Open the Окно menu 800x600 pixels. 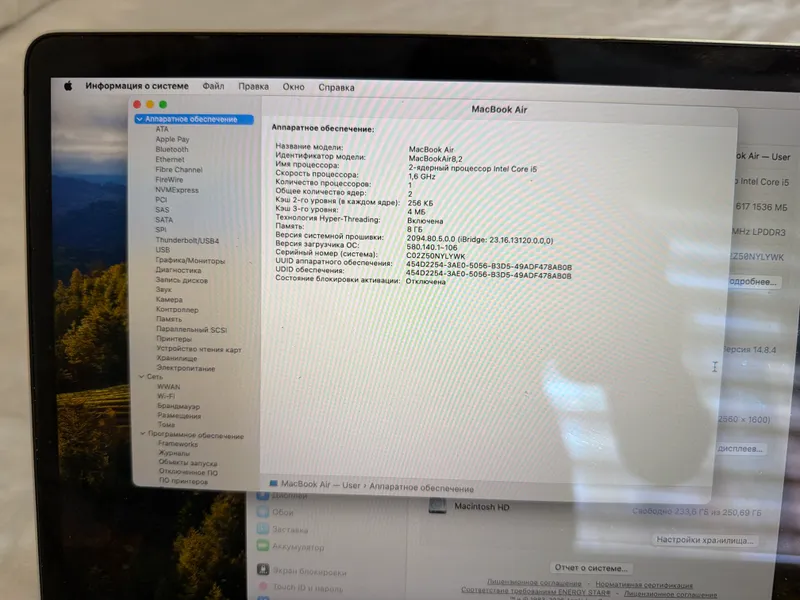point(293,87)
